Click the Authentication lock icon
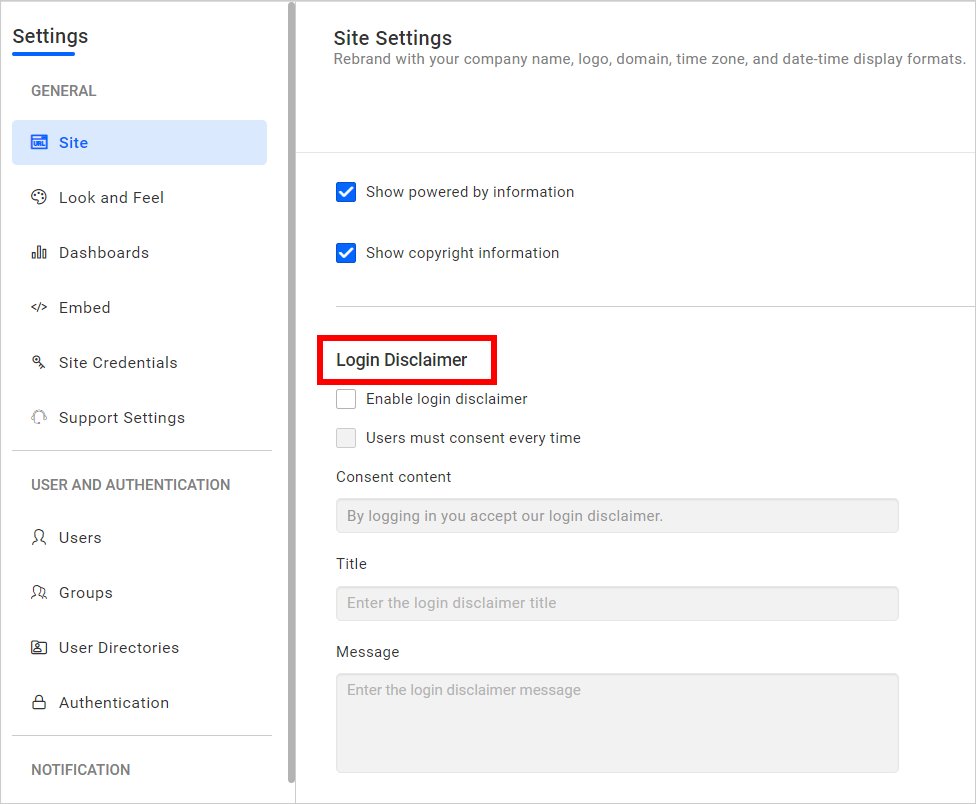Screen dimensions: 976x804 [x=39, y=702]
